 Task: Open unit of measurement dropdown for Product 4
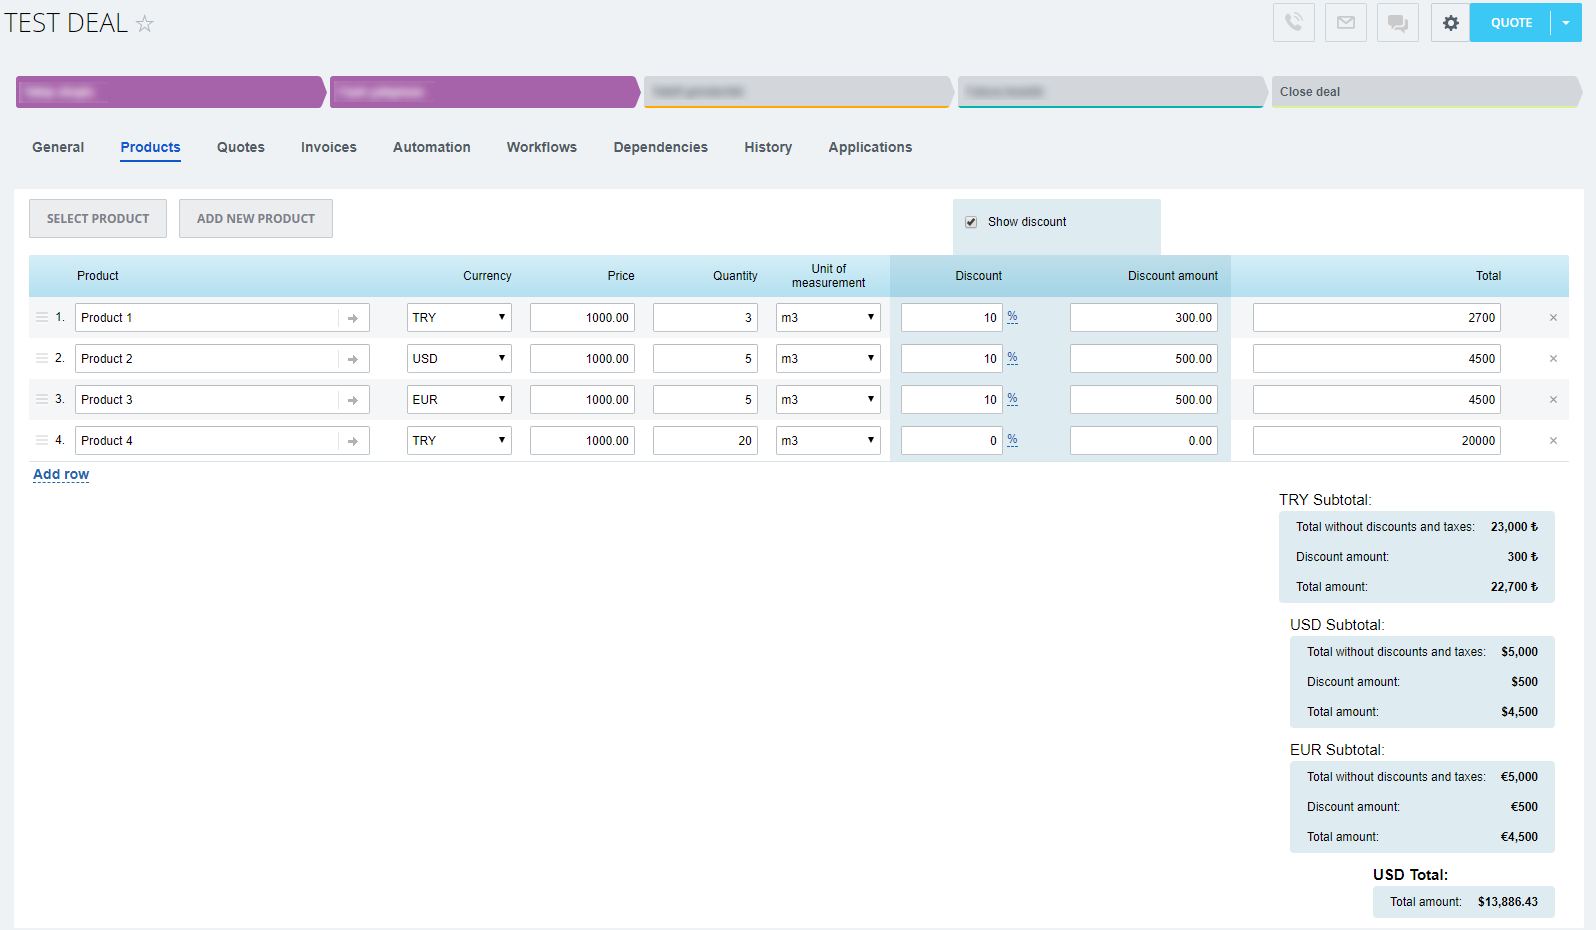[x=828, y=440]
